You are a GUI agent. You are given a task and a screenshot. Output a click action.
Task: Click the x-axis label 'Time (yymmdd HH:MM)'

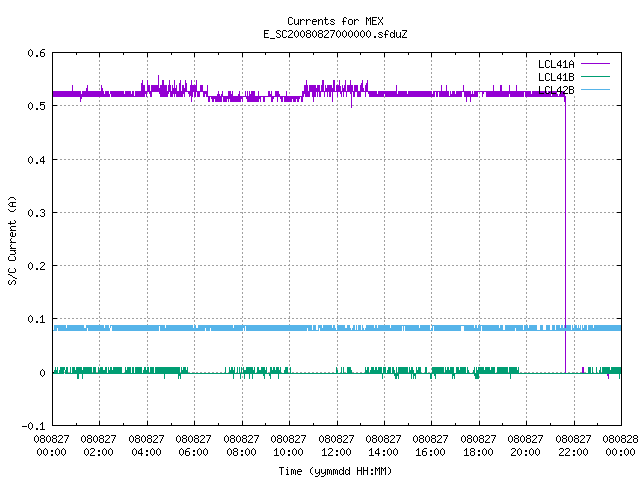coord(335,471)
